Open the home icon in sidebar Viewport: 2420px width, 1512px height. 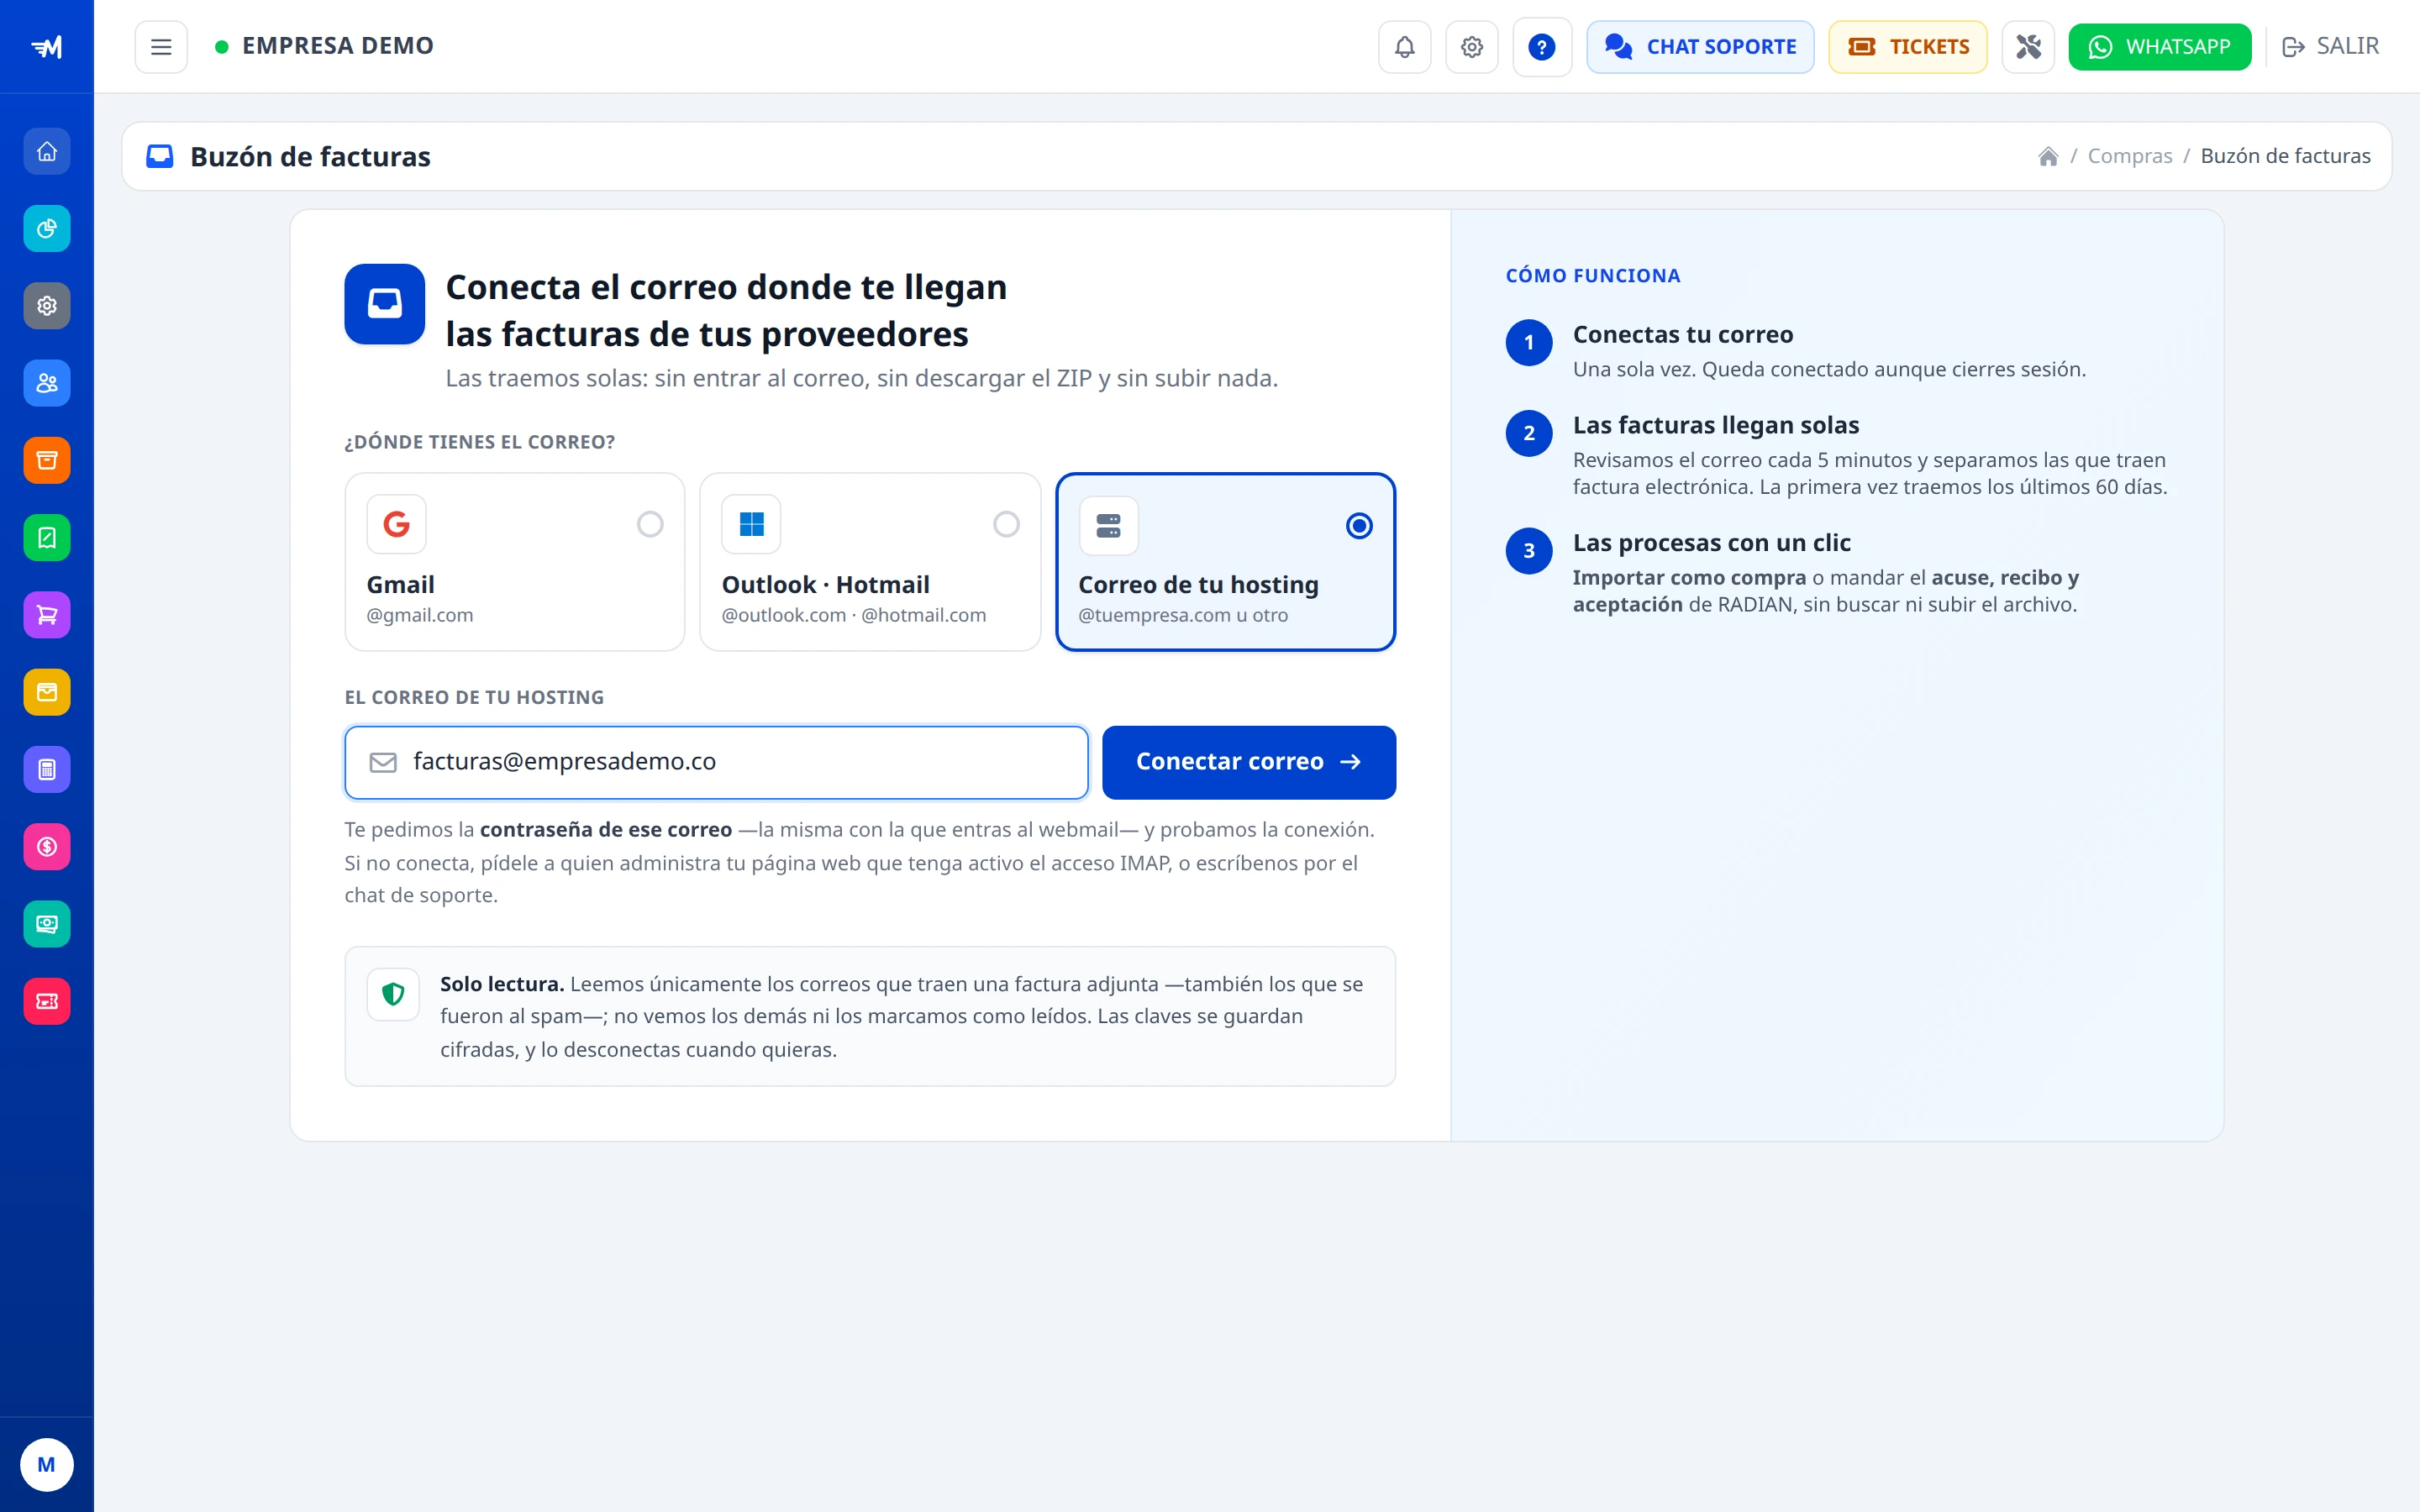47,152
